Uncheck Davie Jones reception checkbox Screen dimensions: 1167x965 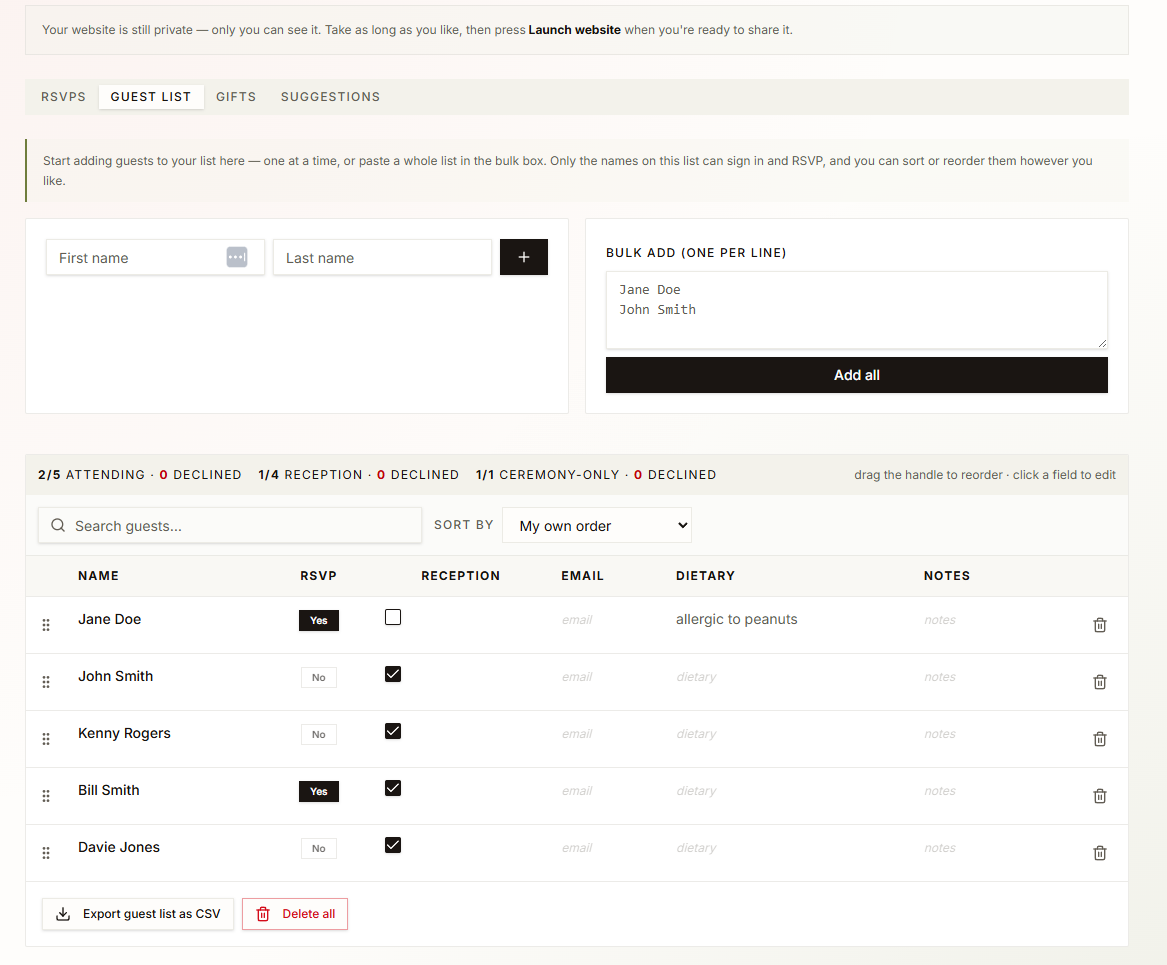(x=393, y=845)
